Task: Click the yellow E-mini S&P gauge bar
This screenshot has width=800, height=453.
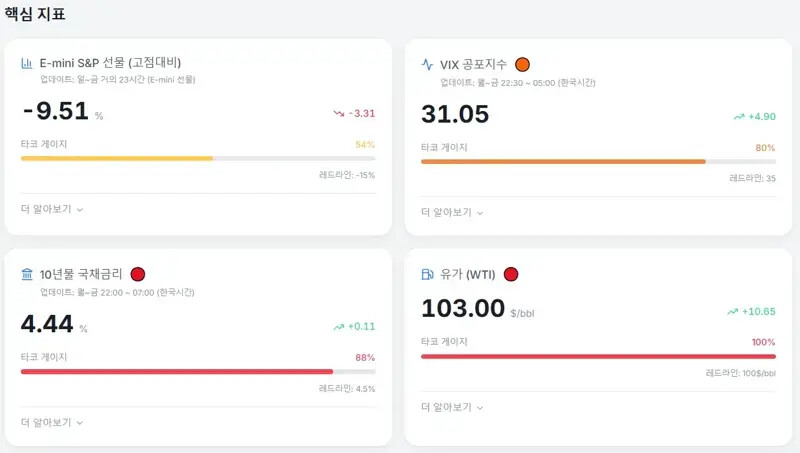Action: coord(117,158)
